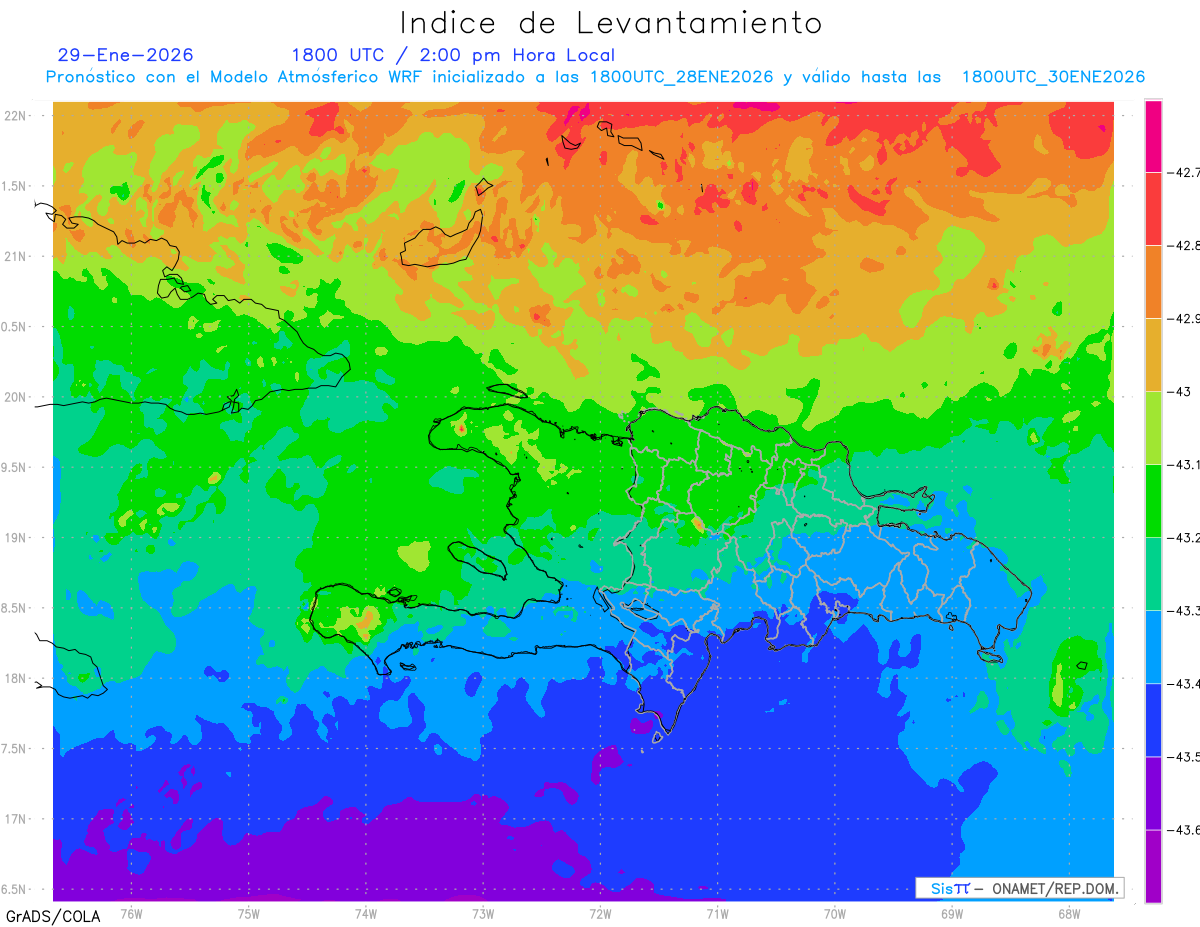Click the 'SisTT - ONAMET/REP.DOM.' attribution box
The width and height of the screenshot is (1200, 927).
click(1019, 888)
